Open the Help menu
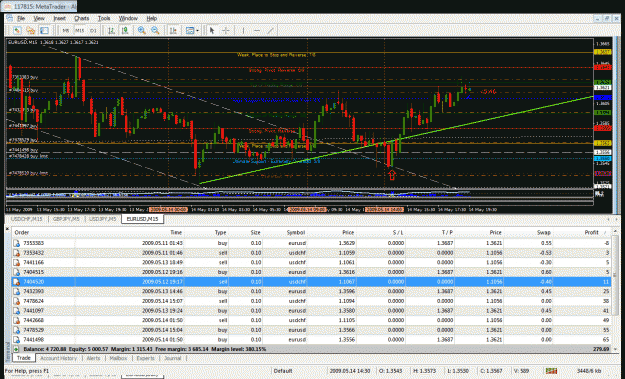Screen dimensions: 625x379 (151, 18)
